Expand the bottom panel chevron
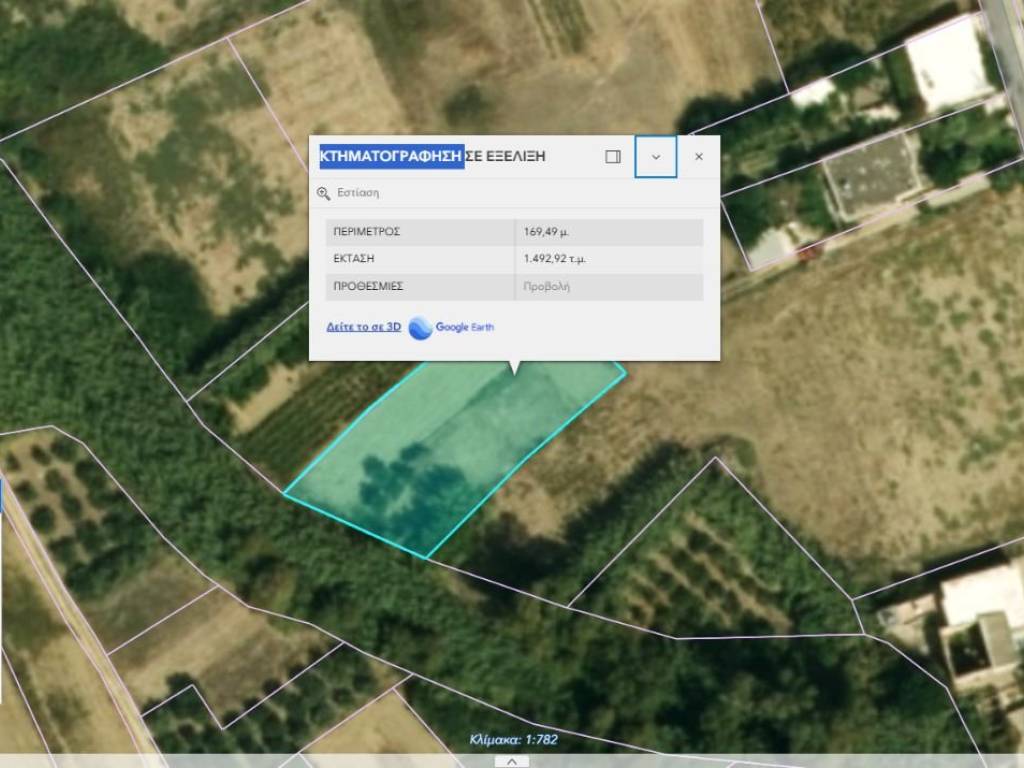Screen dimensions: 1024x768 pyautogui.click(x=511, y=761)
